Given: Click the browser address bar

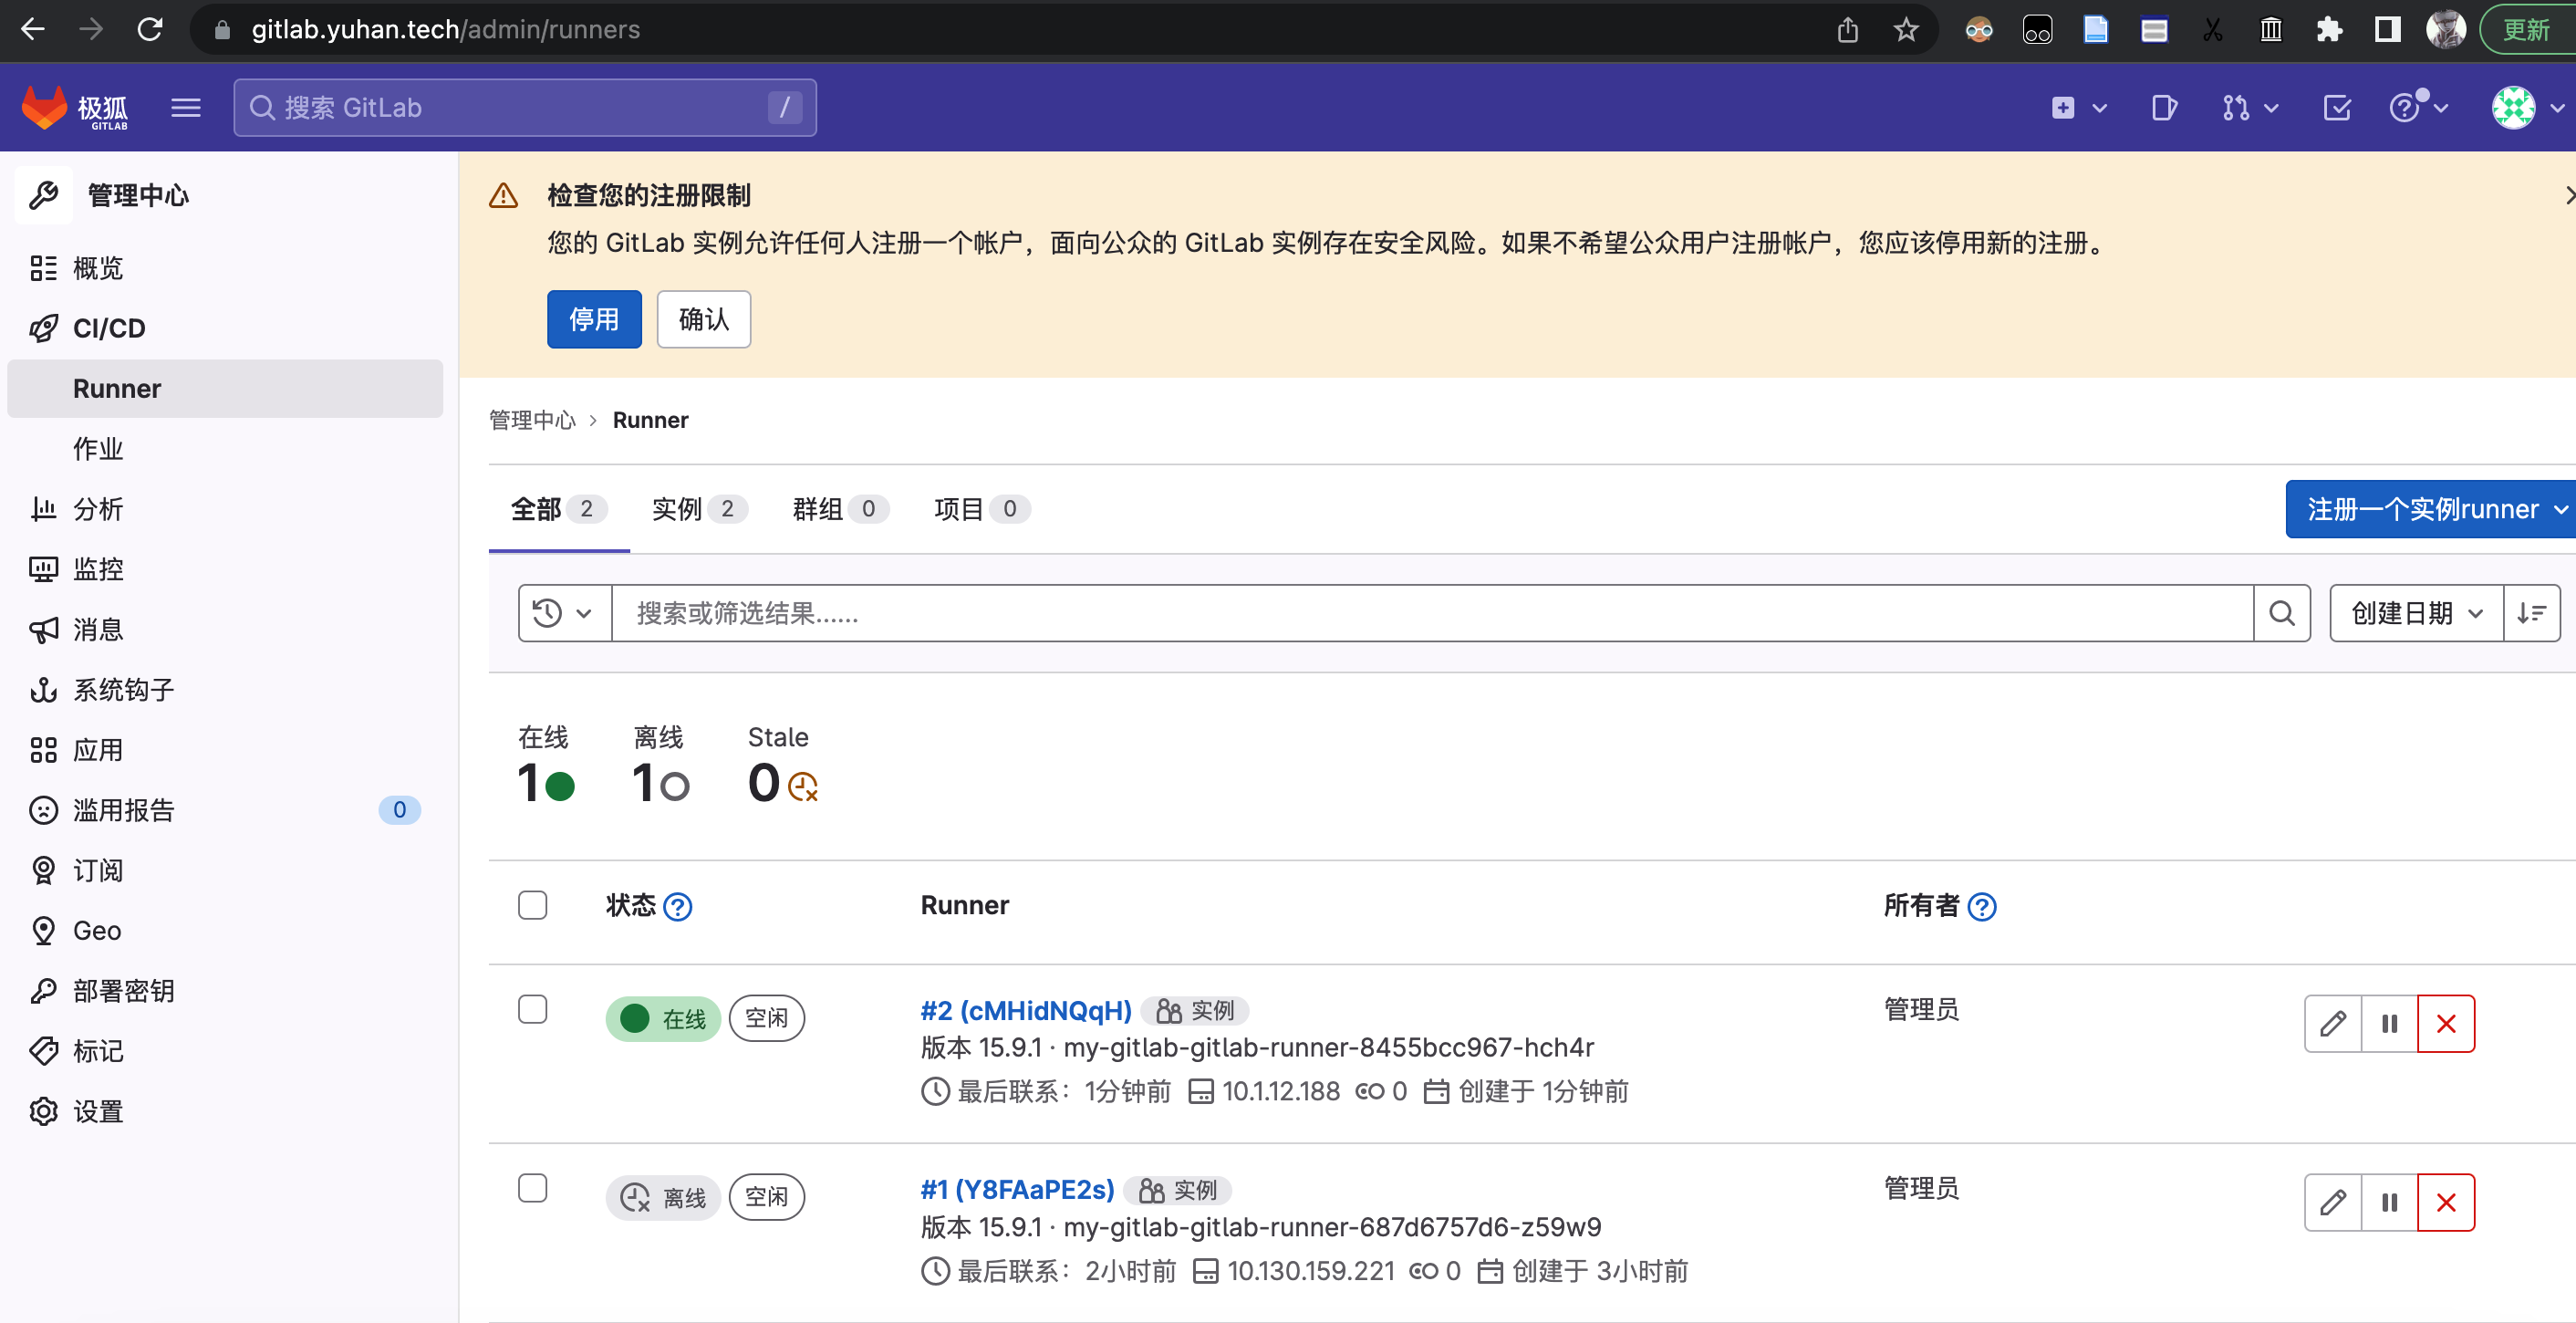Looking at the screenshot, I should point(1020,29).
